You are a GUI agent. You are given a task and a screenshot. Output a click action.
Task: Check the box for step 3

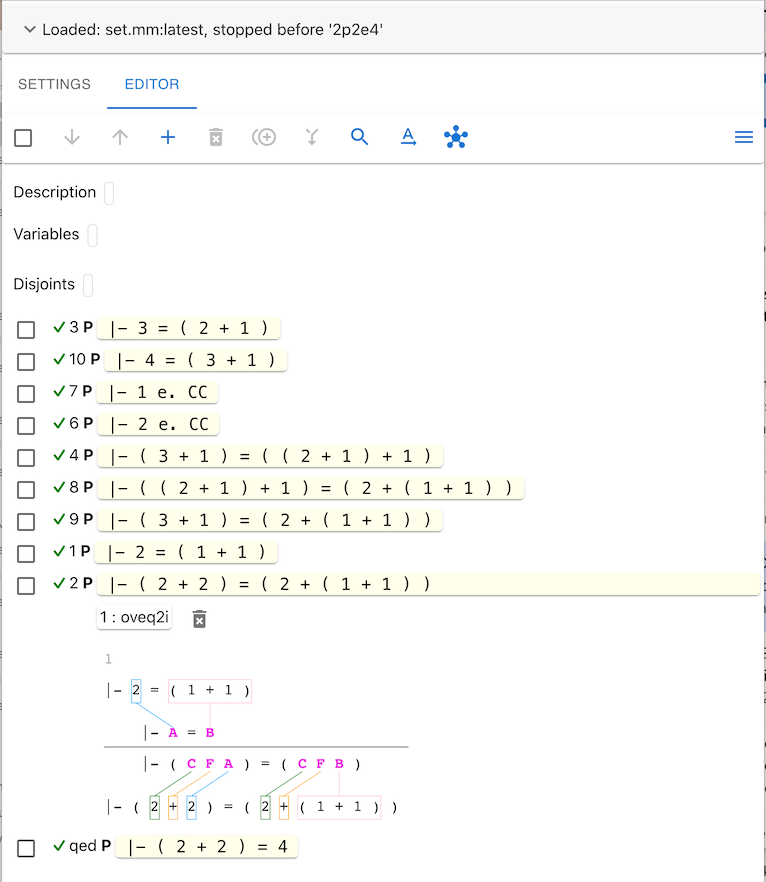coord(26,330)
